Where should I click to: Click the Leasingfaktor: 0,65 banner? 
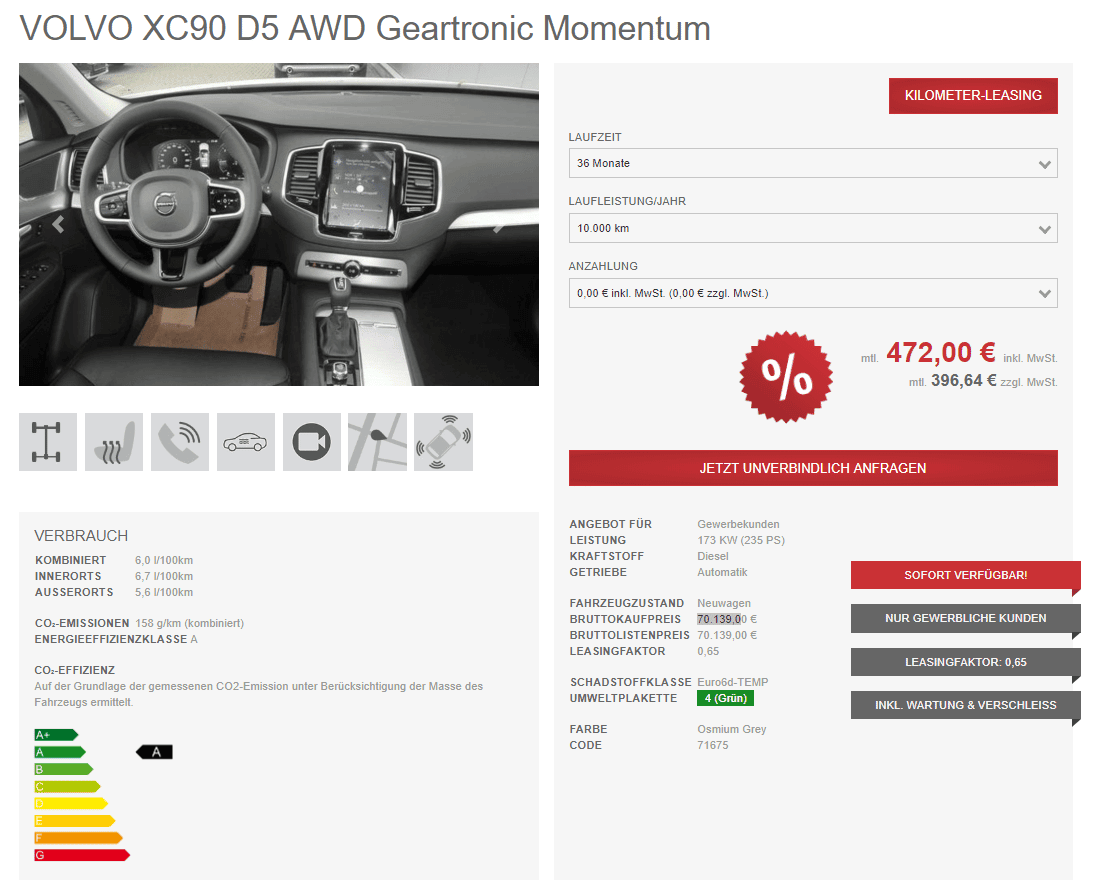pos(966,662)
